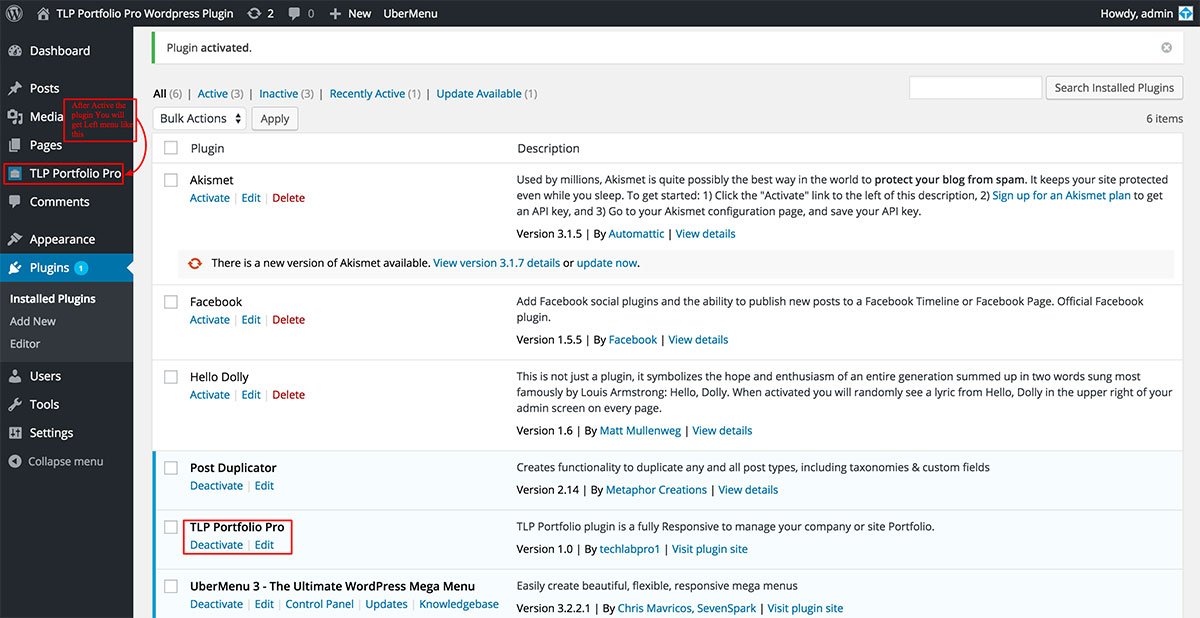Open Sign up for an Akismet plan link

click(1061, 196)
